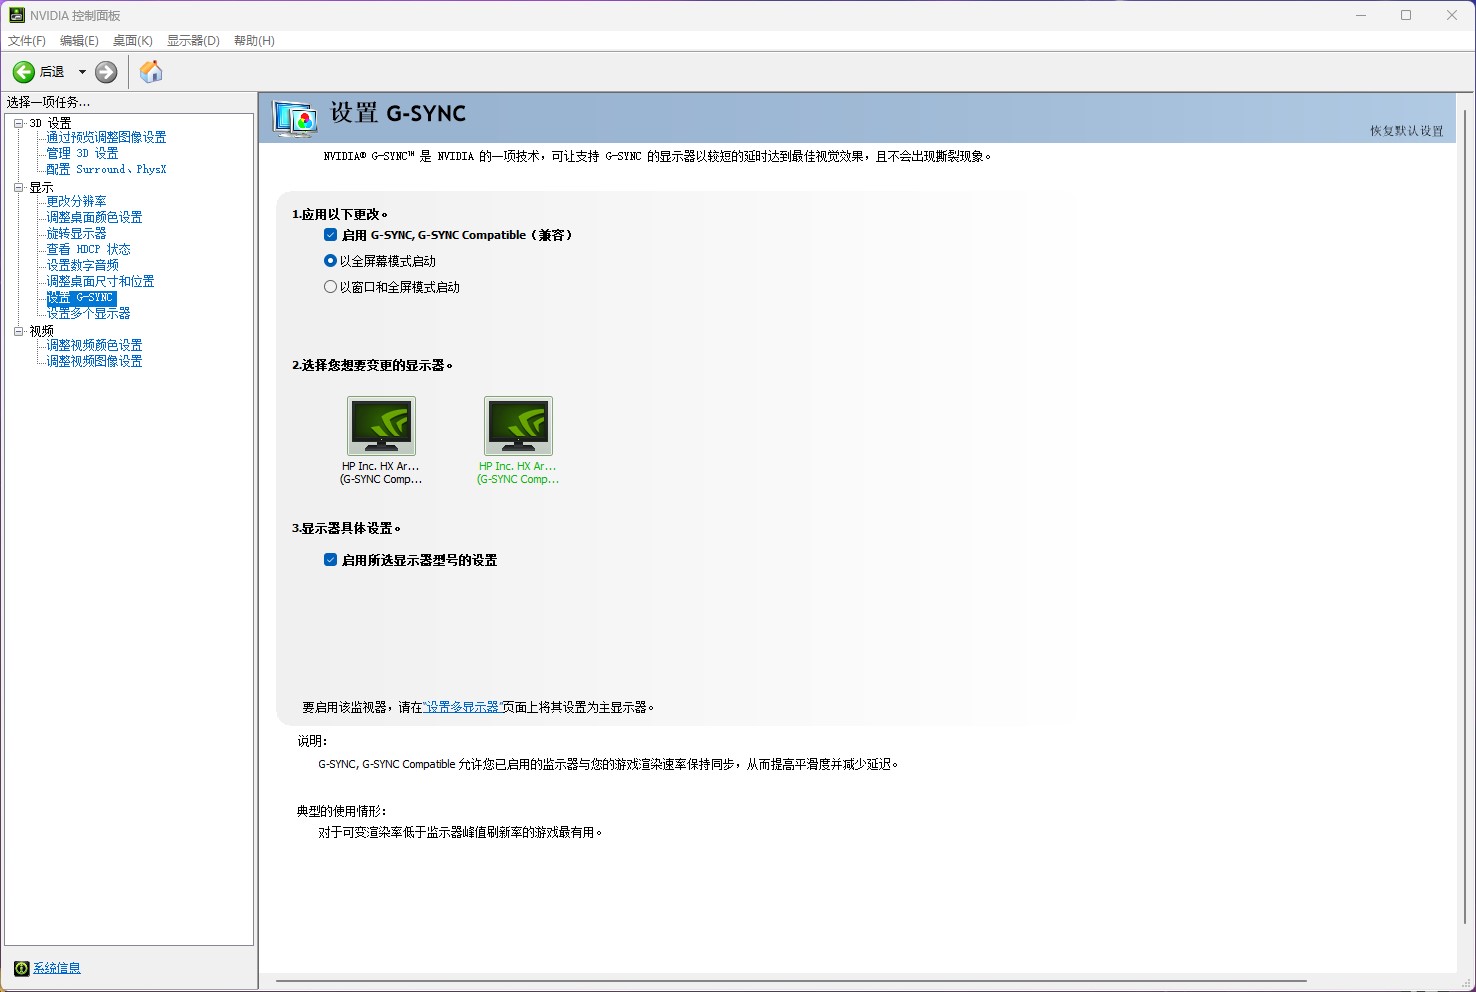Open the Back history dropdown arrow
Viewport: 1476px width, 992px height.
(x=82, y=72)
